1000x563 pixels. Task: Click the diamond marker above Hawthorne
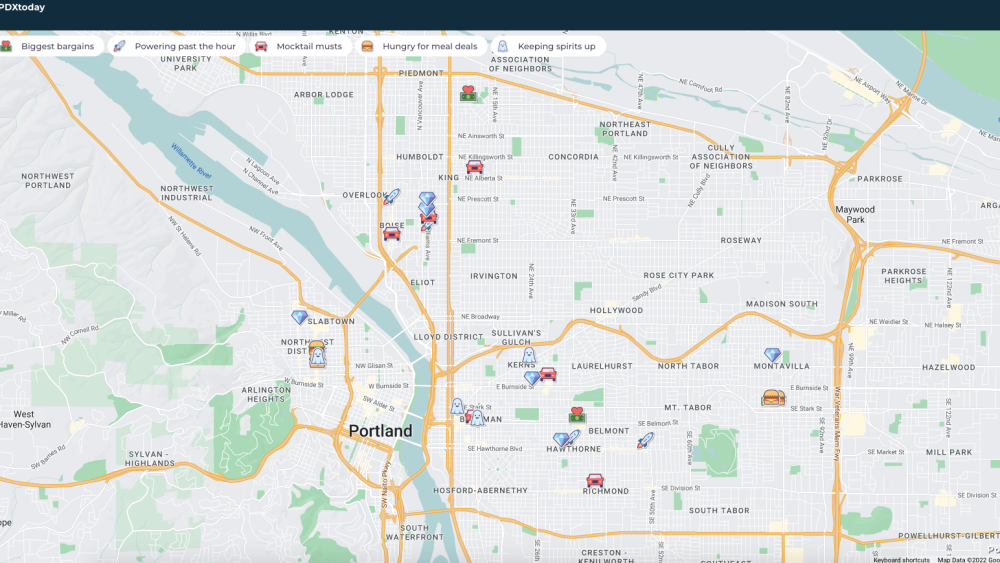561,439
